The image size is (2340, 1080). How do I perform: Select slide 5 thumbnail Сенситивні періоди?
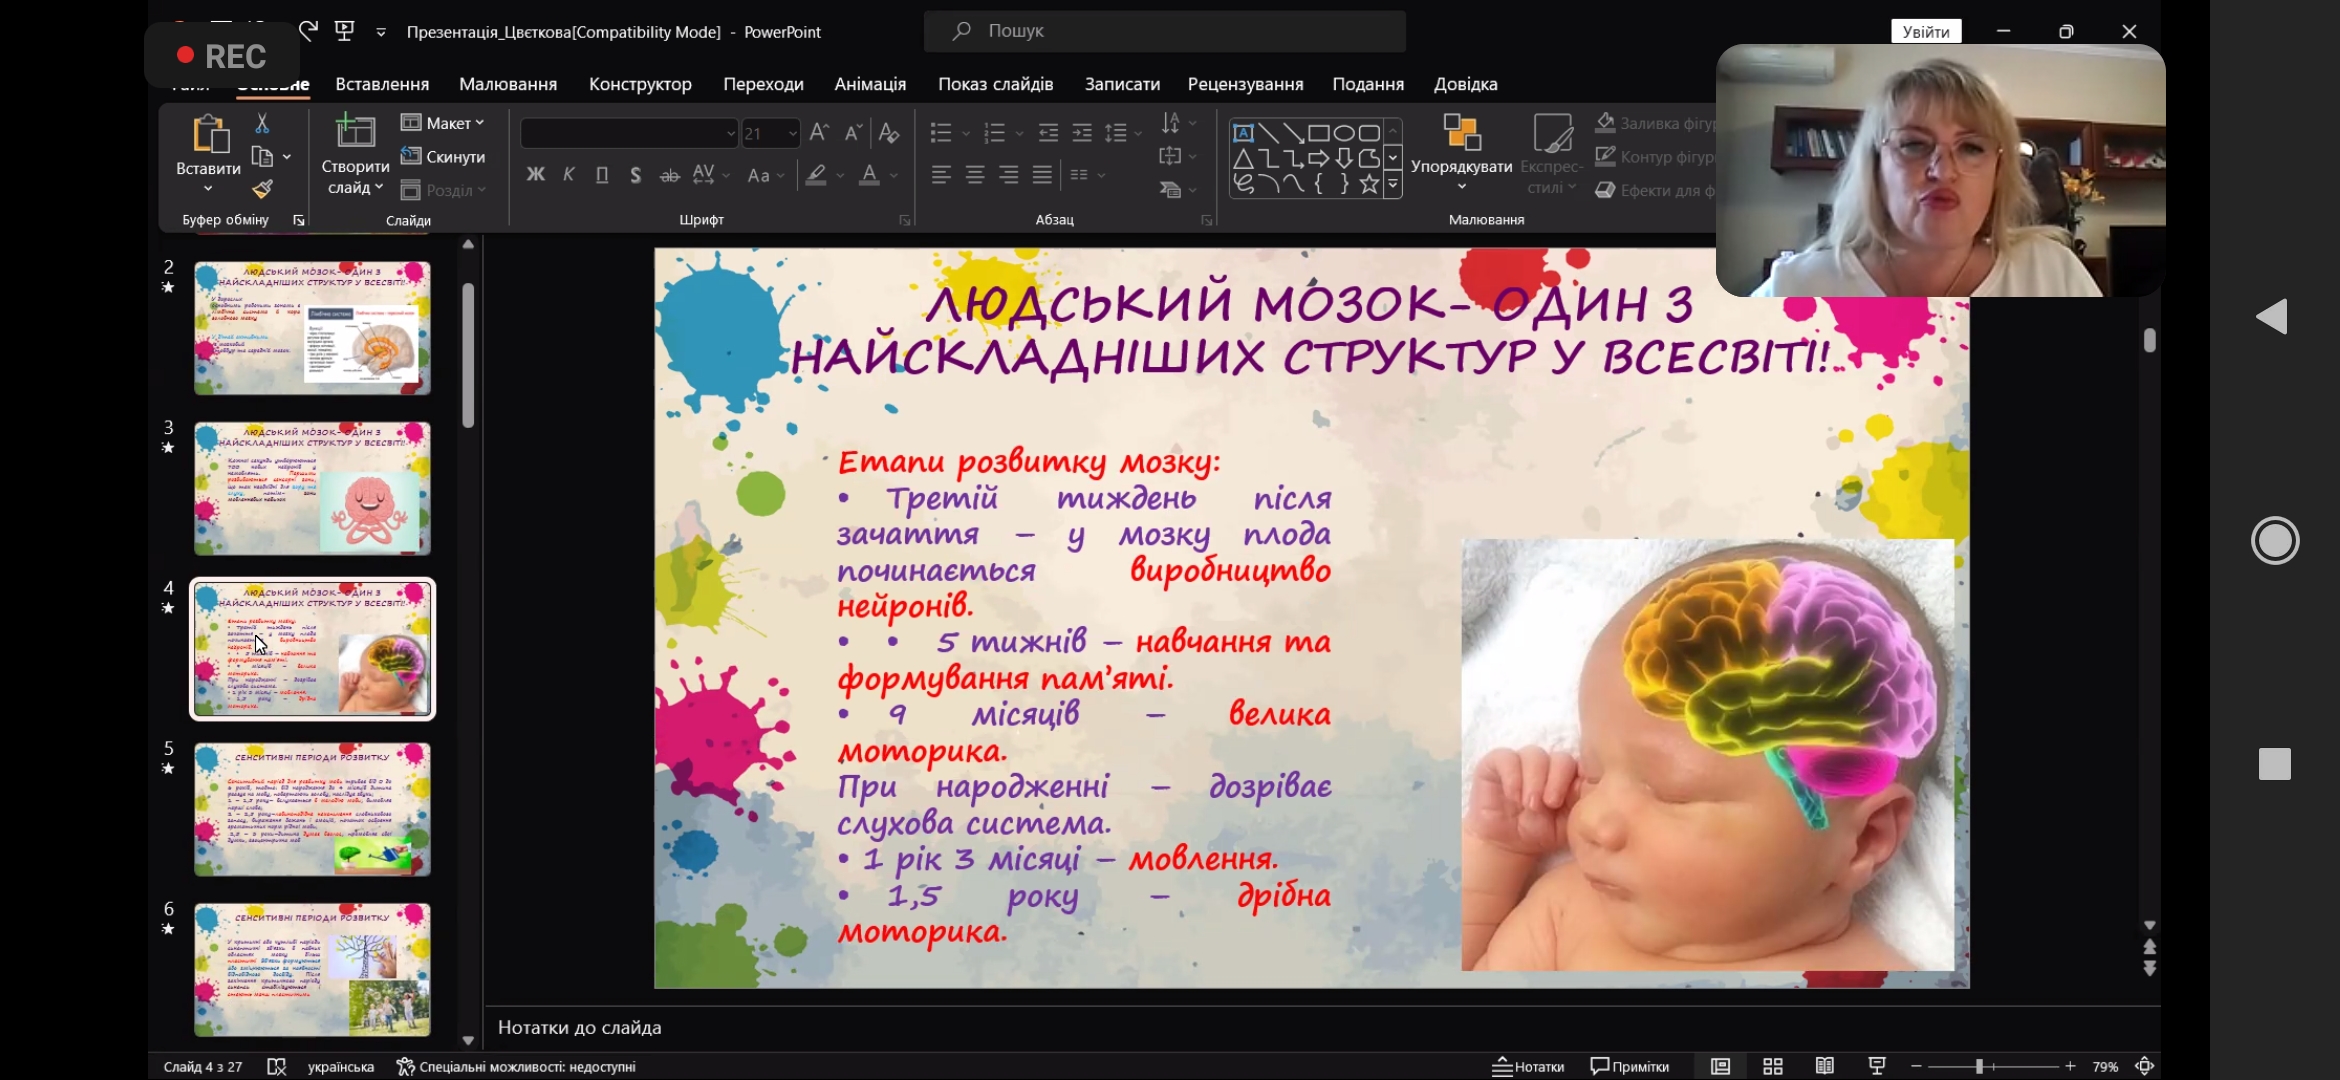point(312,809)
